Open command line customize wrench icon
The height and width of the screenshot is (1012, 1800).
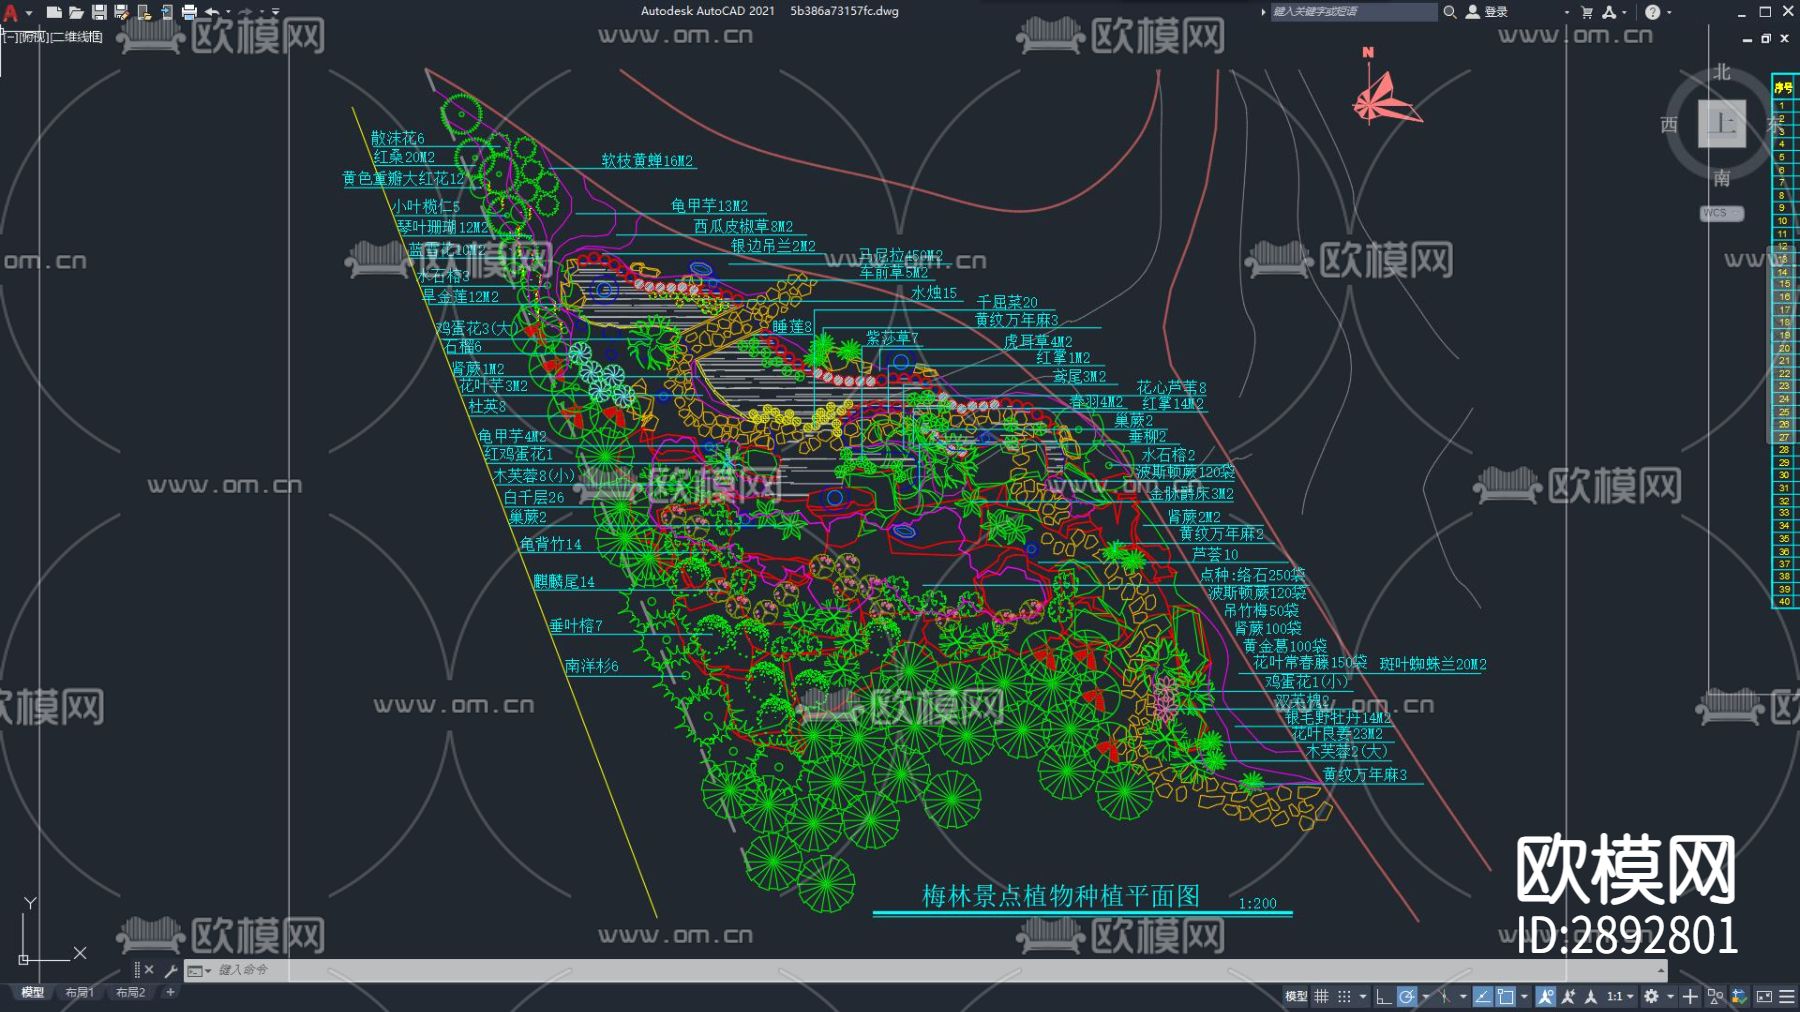pyautogui.click(x=170, y=970)
